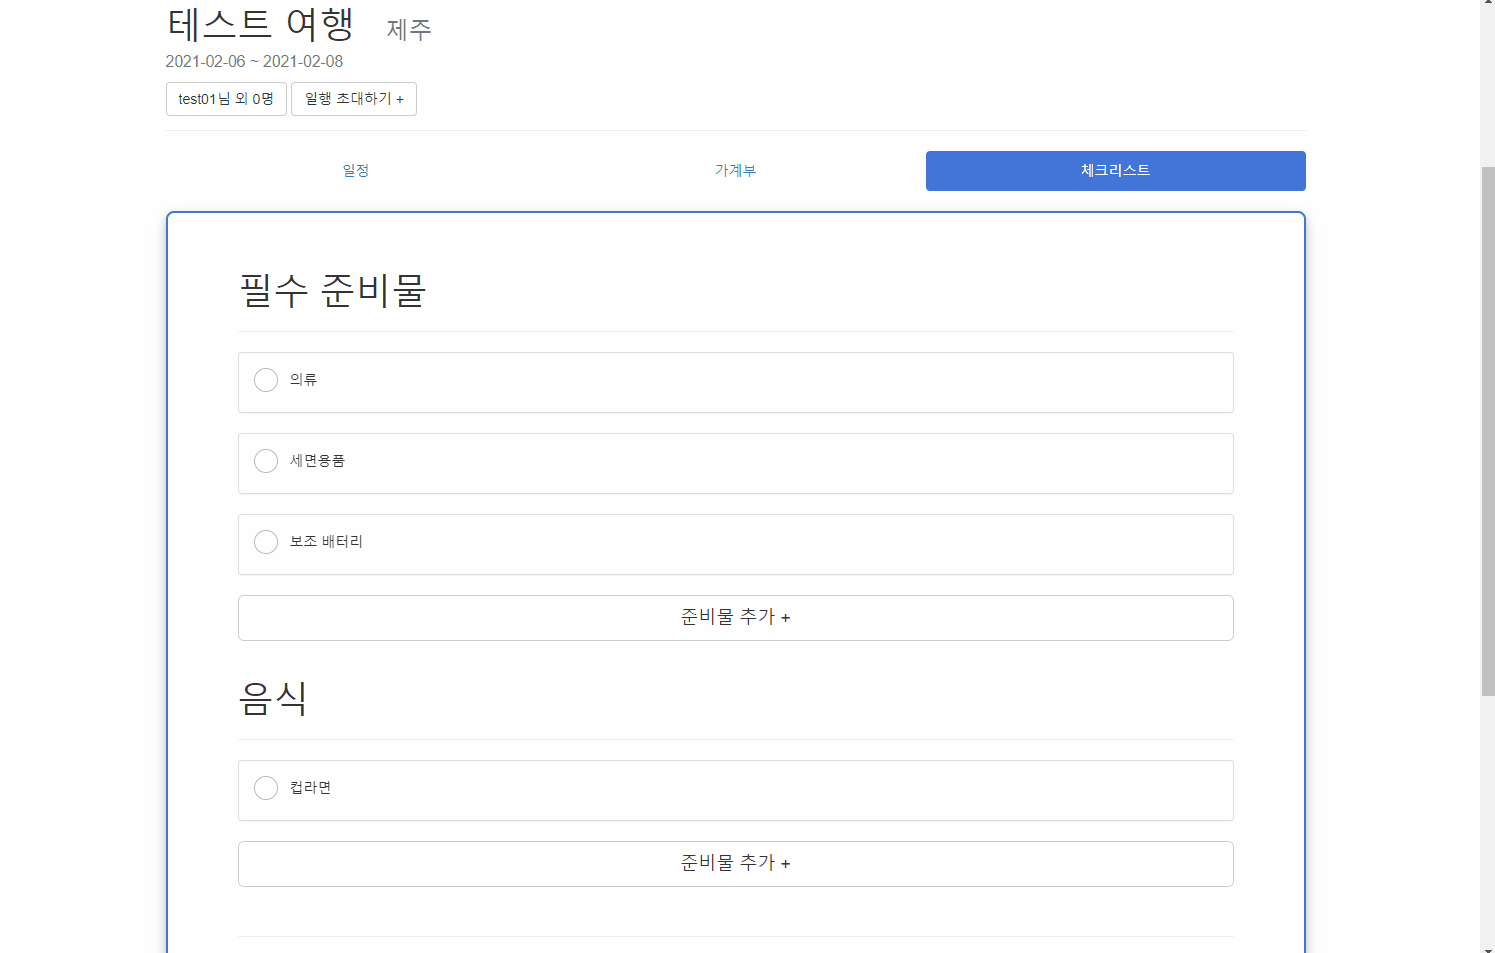The height and width of the screenshot is (953, 1495).
Task: Click the 제주 destination label
Action: 410,30
